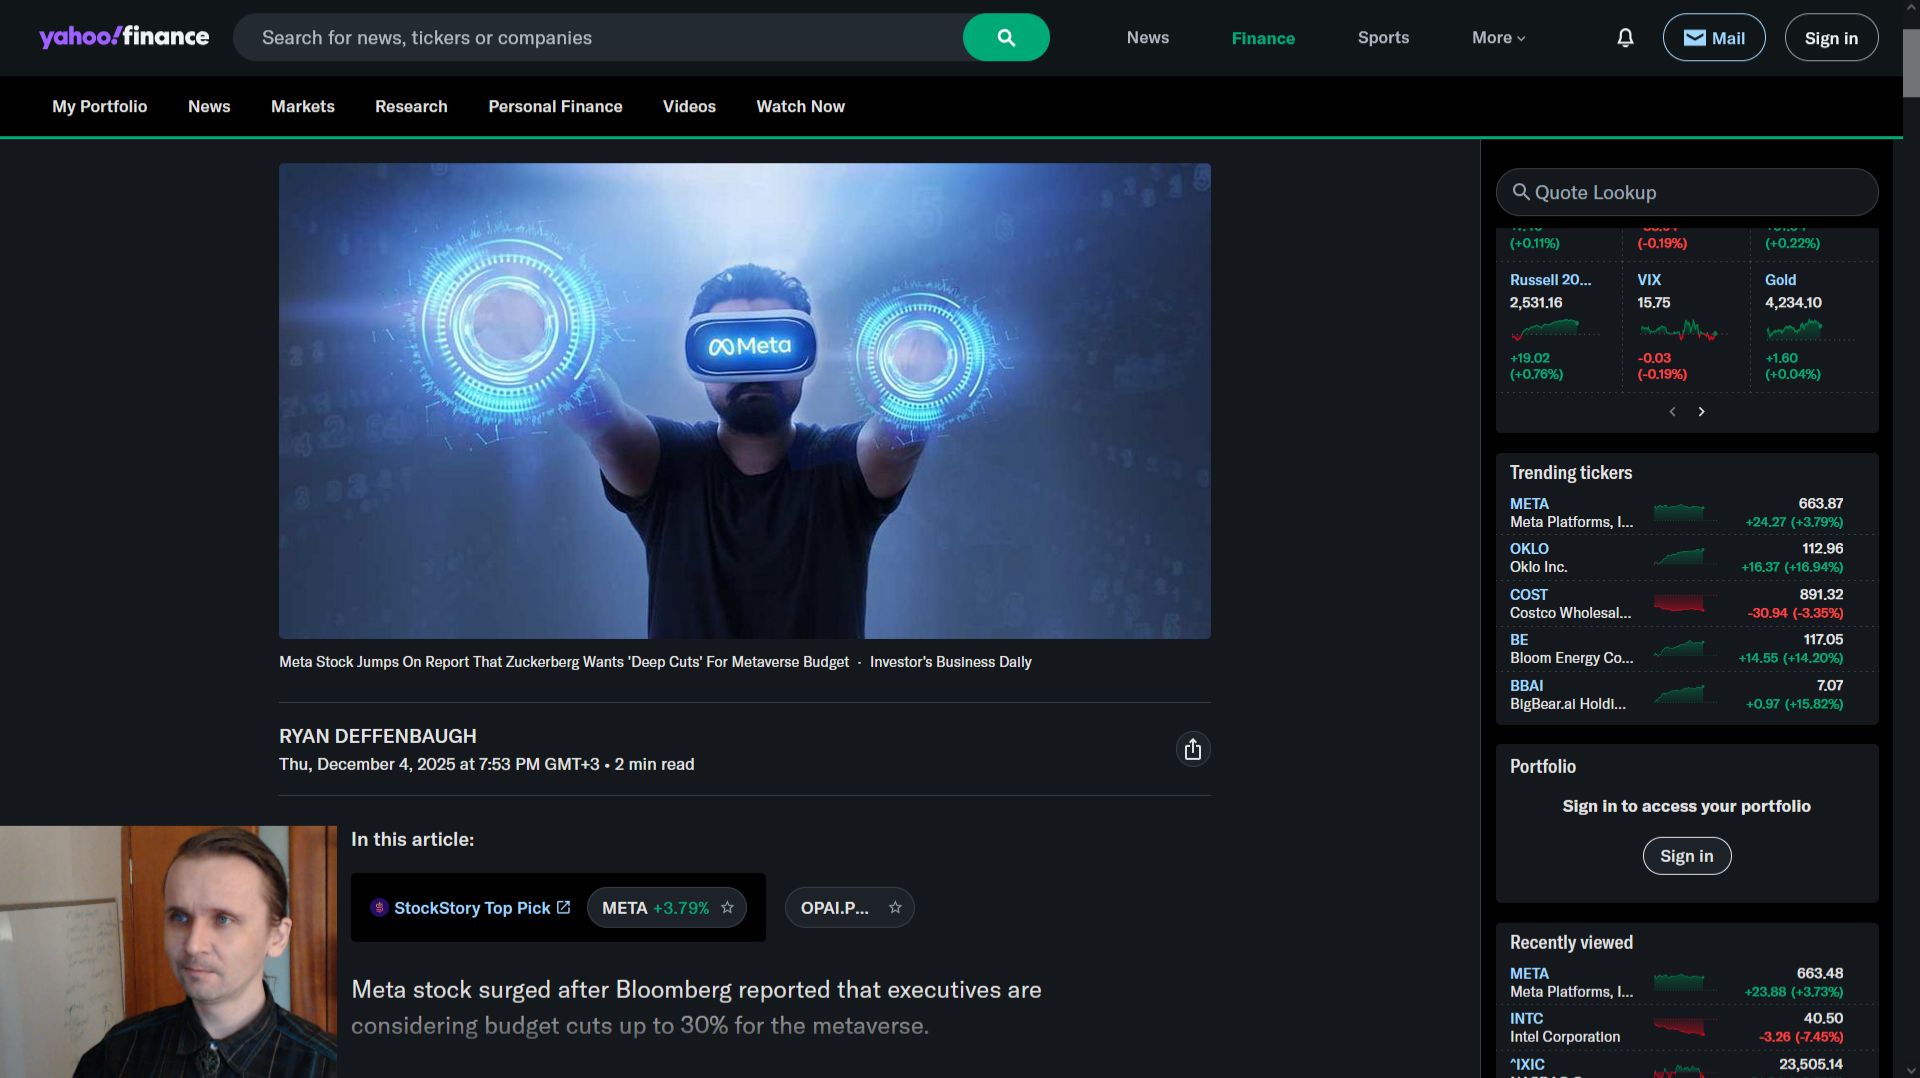Open ^IXIC in Recently viewed
Screen dimensions: 1920x1078
click(1527, 1065)
